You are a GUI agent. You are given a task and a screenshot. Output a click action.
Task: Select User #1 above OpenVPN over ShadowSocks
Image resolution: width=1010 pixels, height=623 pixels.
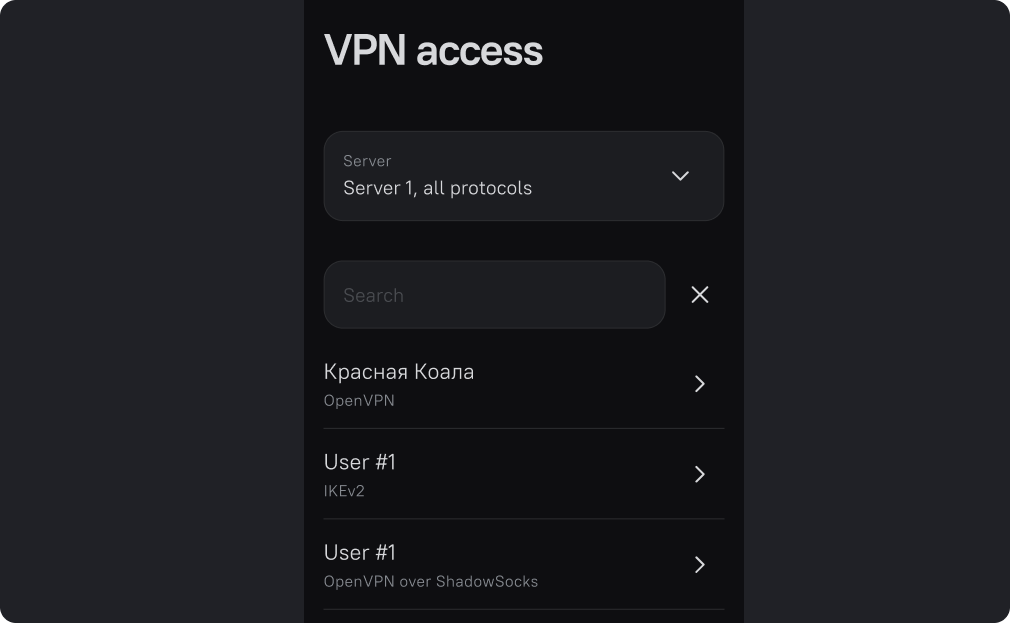[360, 552]
